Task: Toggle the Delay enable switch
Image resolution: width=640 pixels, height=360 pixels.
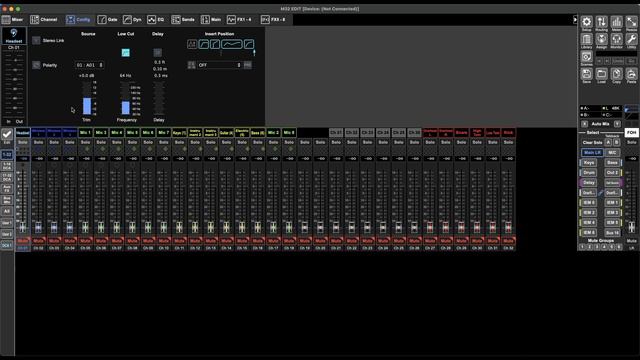Action: [158, 53]
